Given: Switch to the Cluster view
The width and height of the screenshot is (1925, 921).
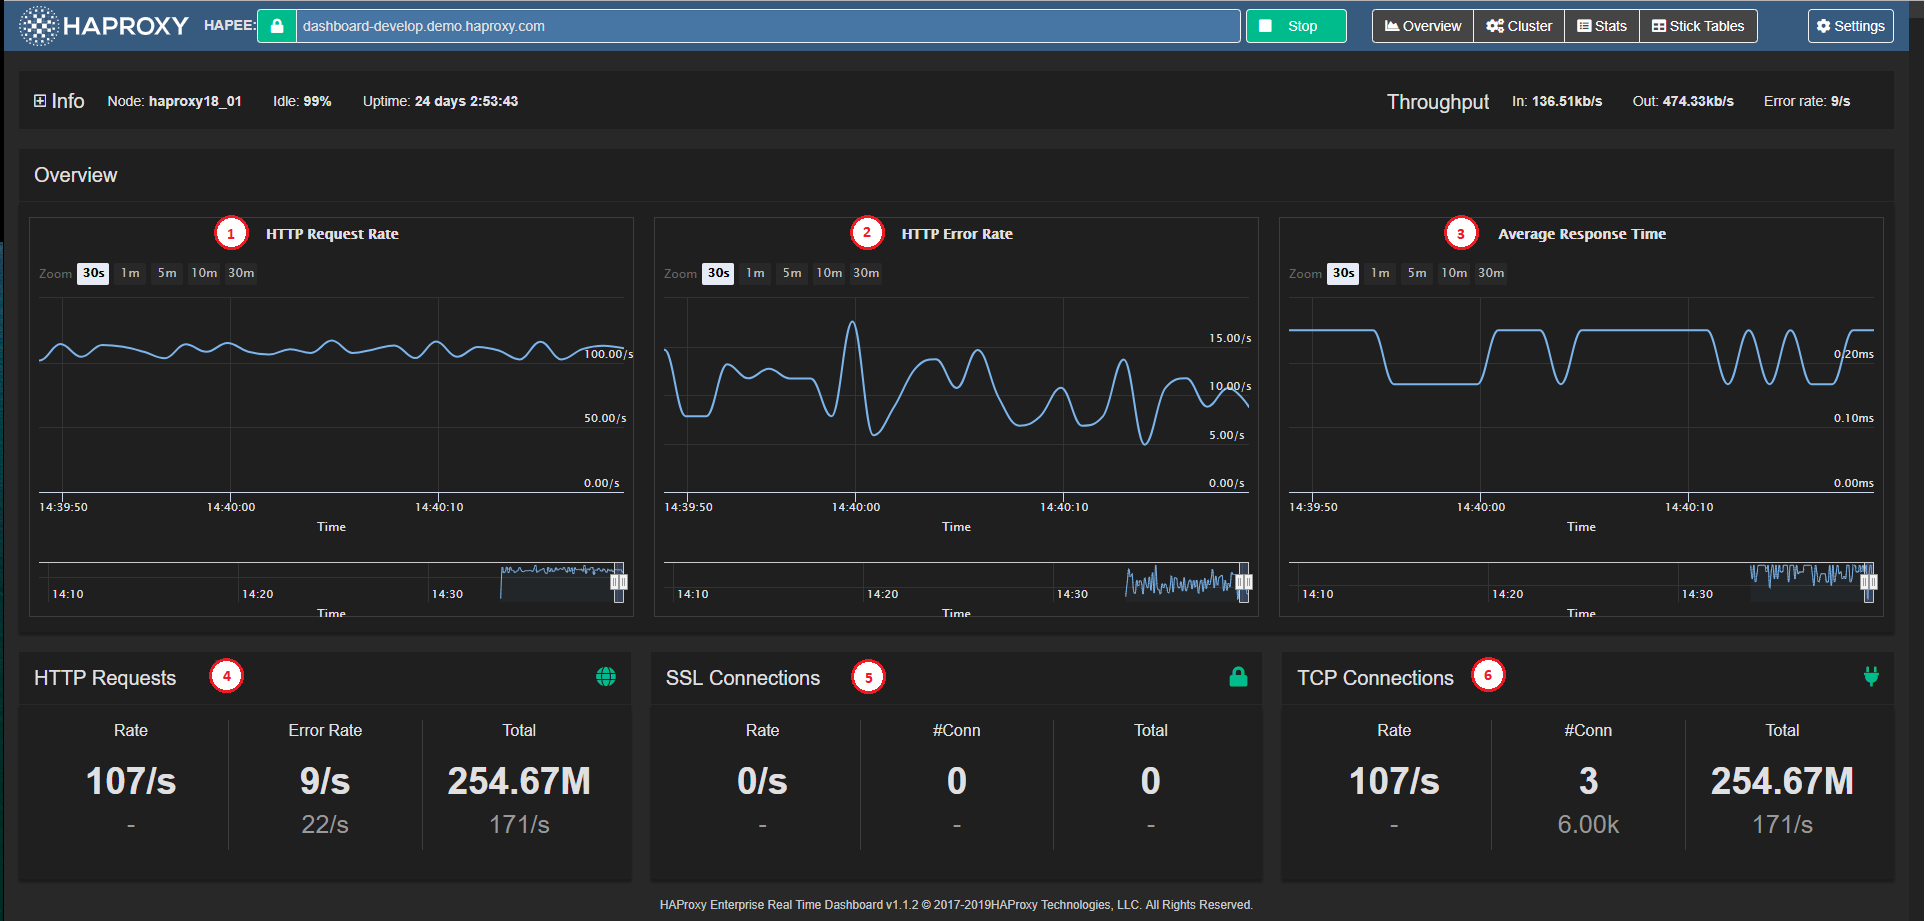Looking at the screenshot, I should click(1519, 26).
